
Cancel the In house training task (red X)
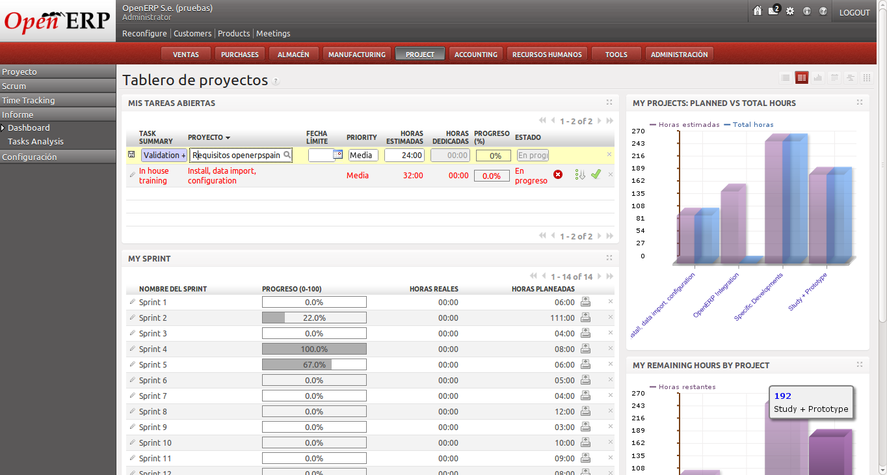558,175
